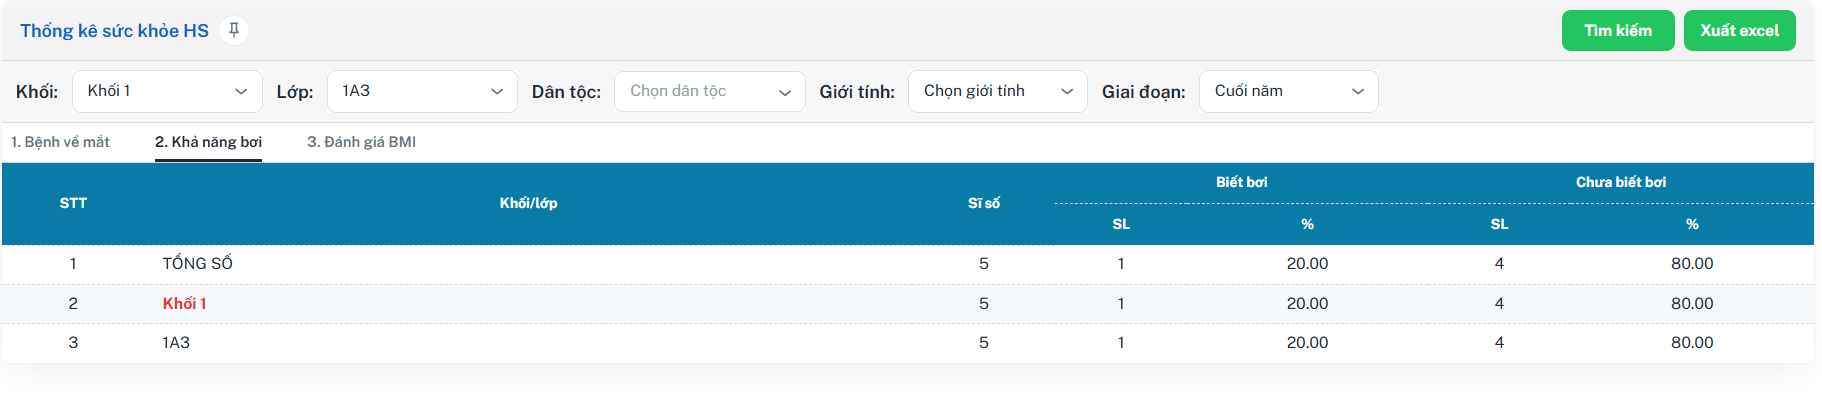Click the Khối: filter label

[x=37, y=92]
